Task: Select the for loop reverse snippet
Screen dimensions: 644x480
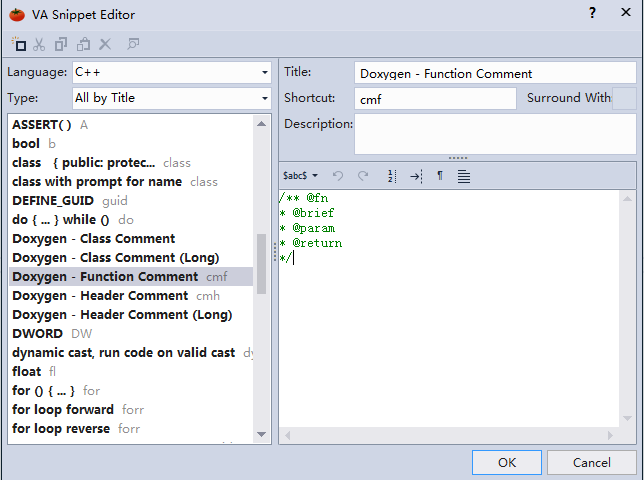Action: tap(131, 428)
